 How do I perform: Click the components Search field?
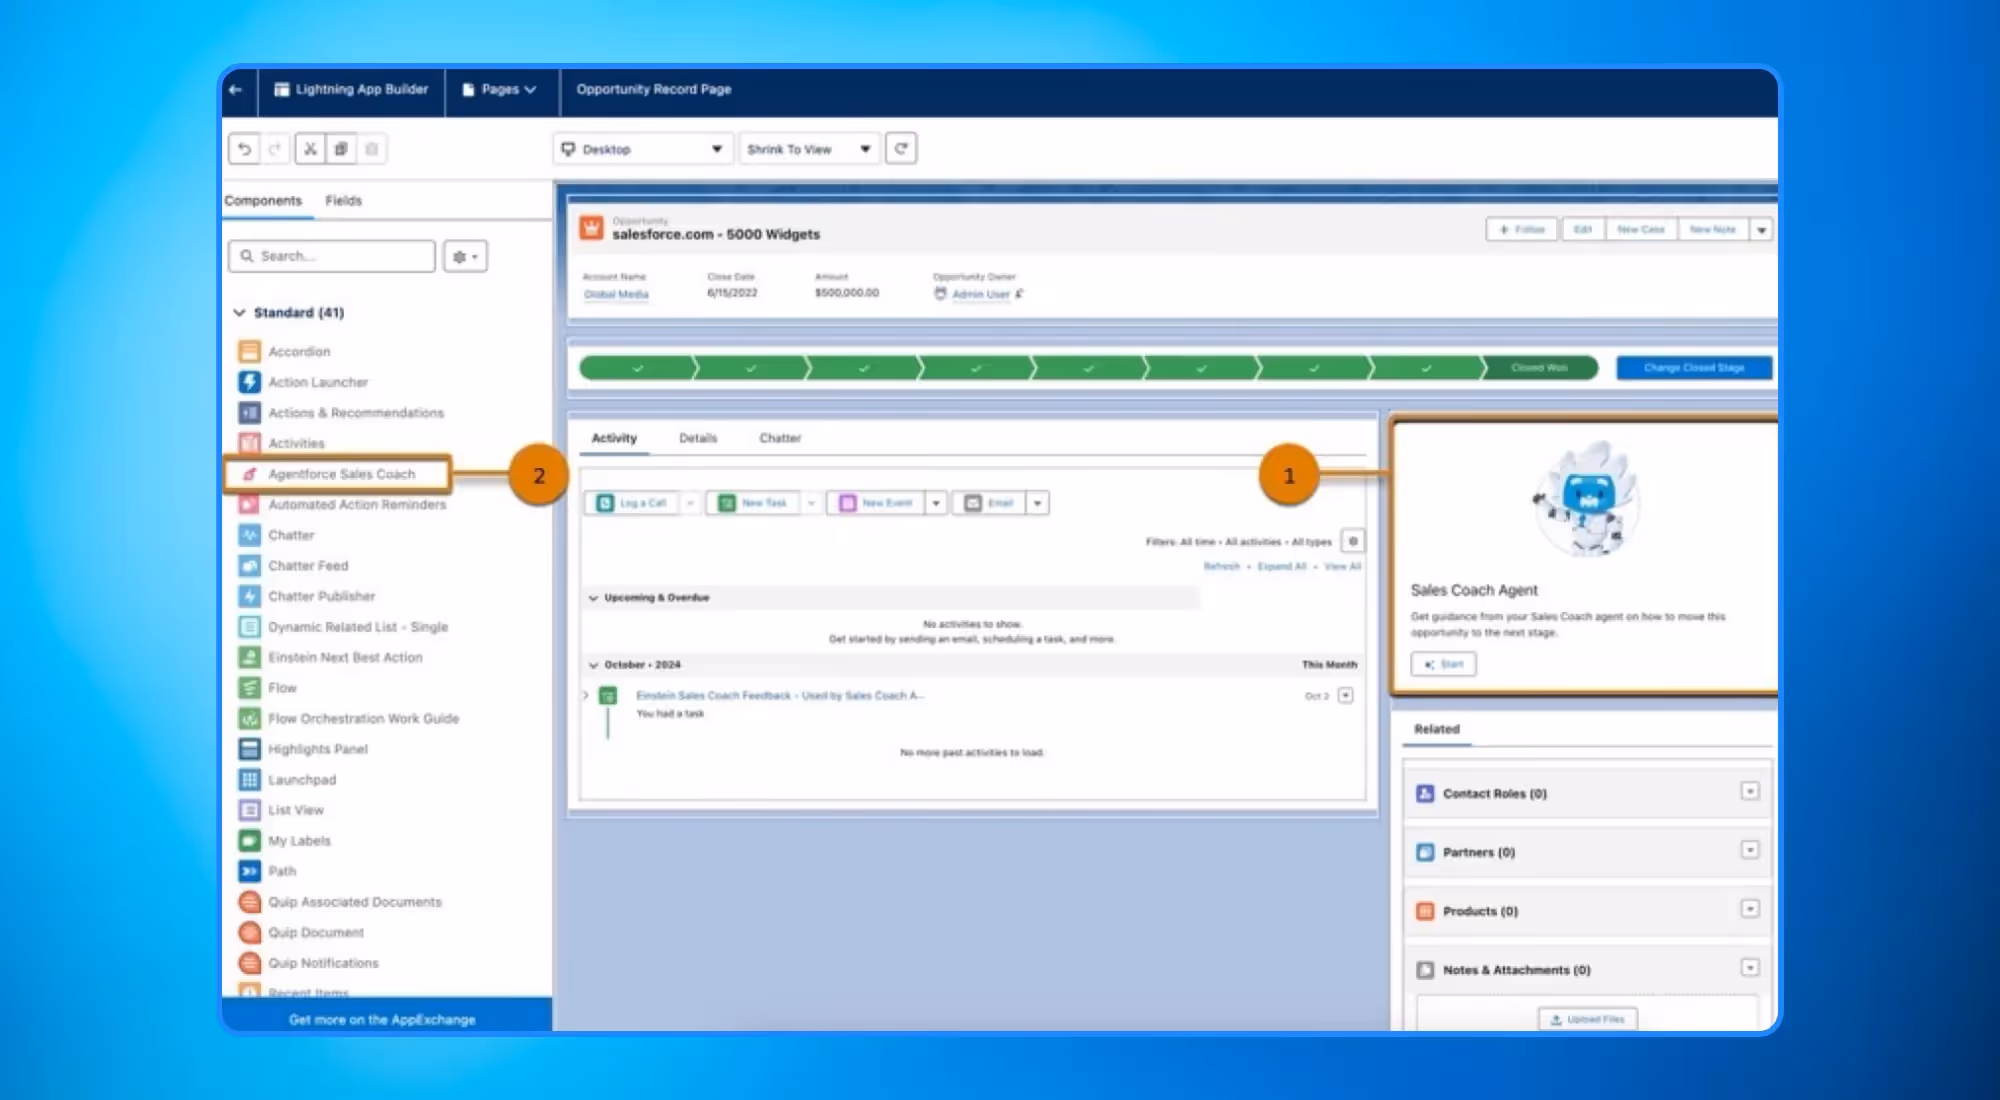tap(332, 257)
